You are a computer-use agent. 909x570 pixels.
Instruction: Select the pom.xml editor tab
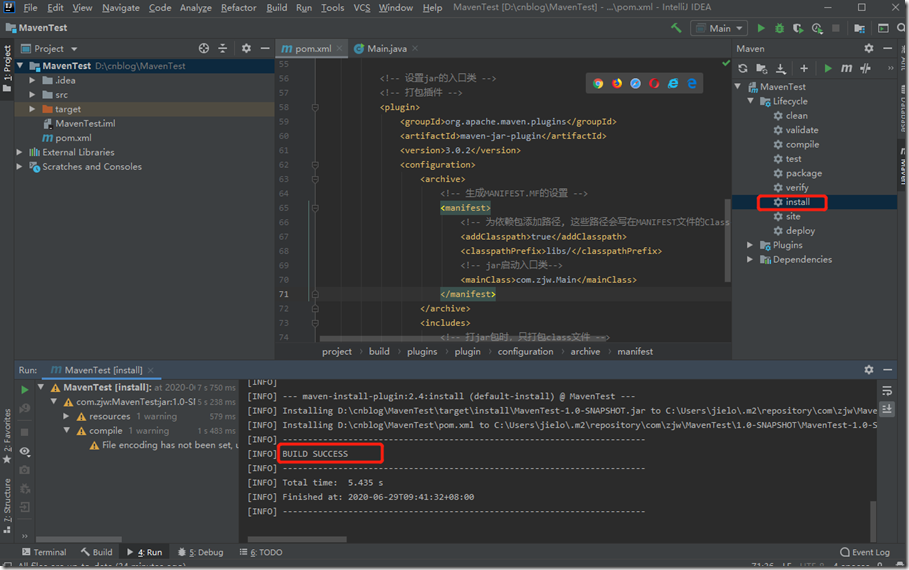pos(312,49)
